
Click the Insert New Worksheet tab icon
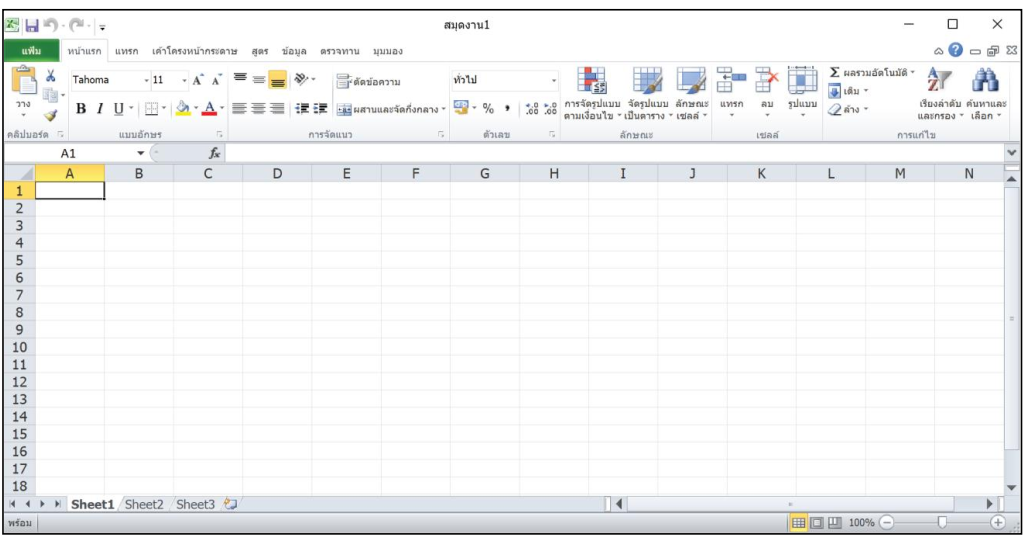pyautogui.click(x=231, y=504)
